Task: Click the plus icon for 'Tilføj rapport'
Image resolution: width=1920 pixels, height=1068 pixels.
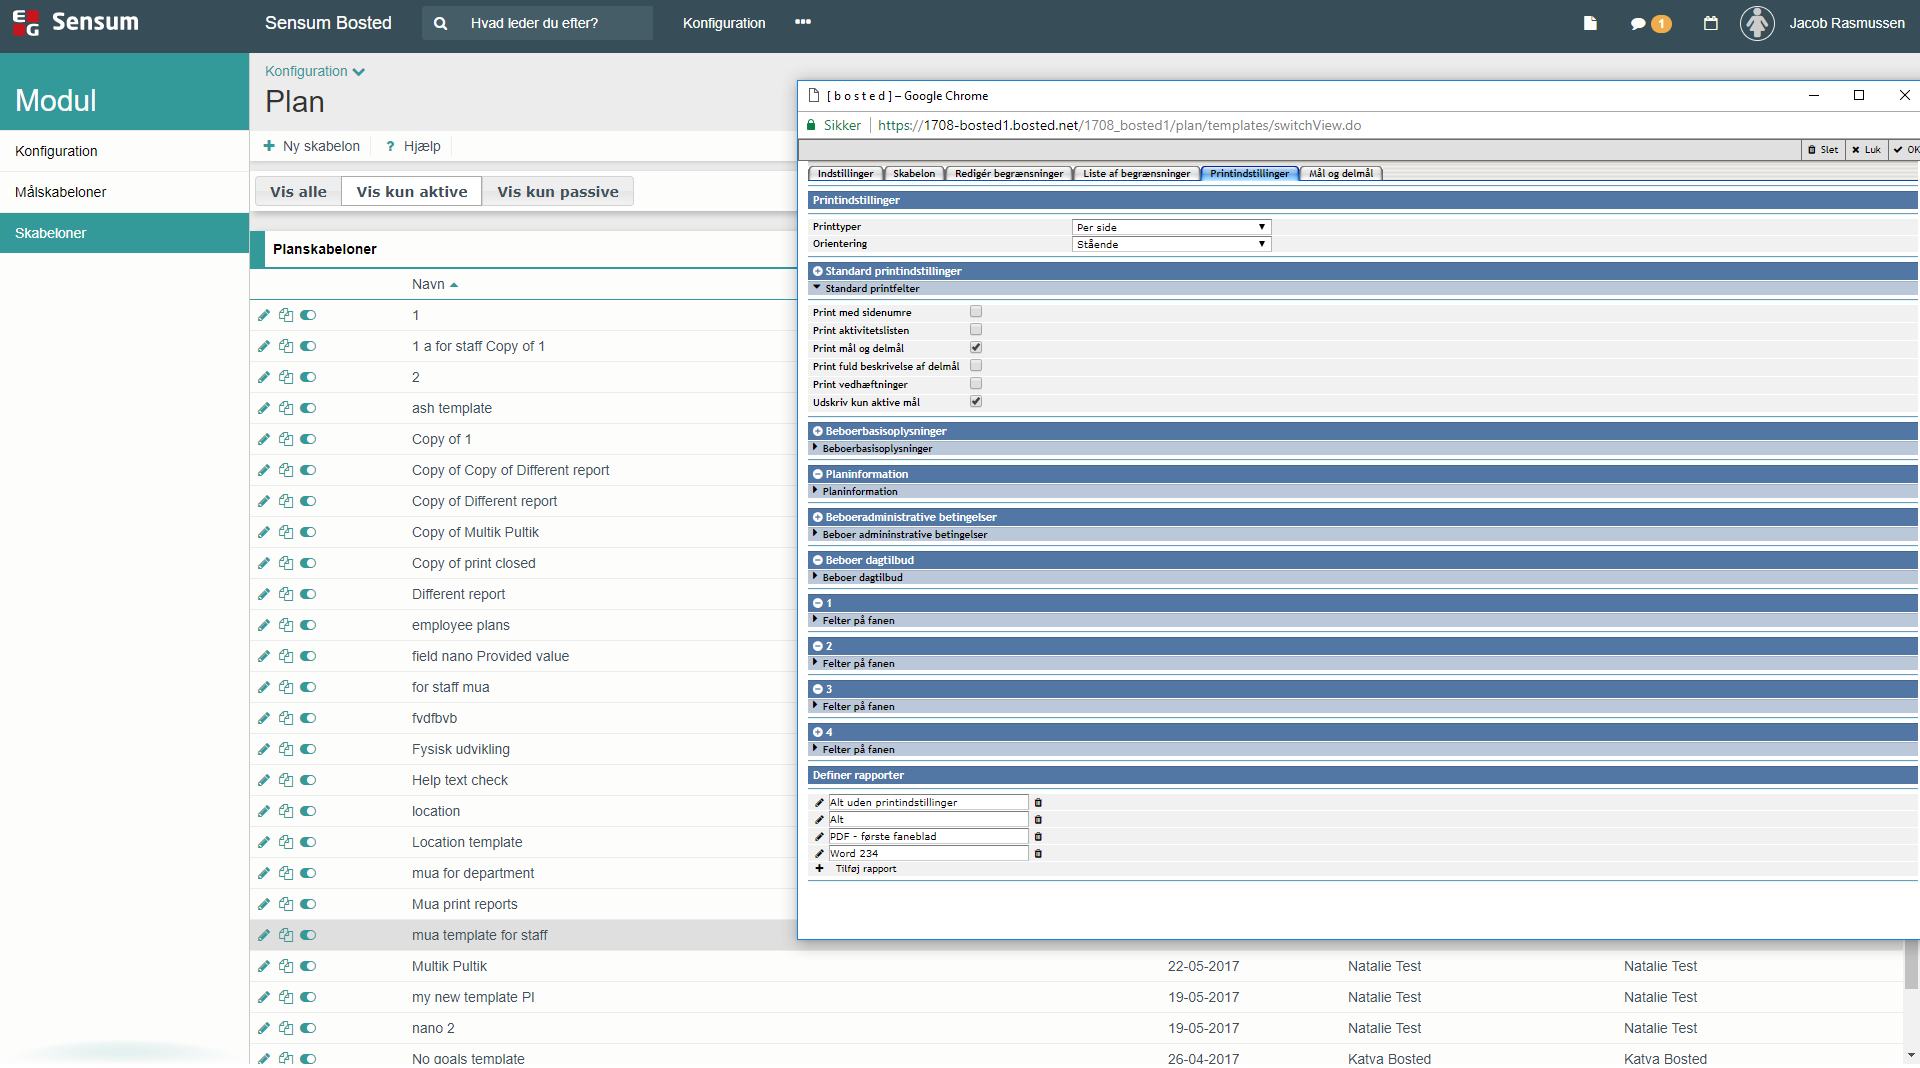Action: tap(819, 869)
